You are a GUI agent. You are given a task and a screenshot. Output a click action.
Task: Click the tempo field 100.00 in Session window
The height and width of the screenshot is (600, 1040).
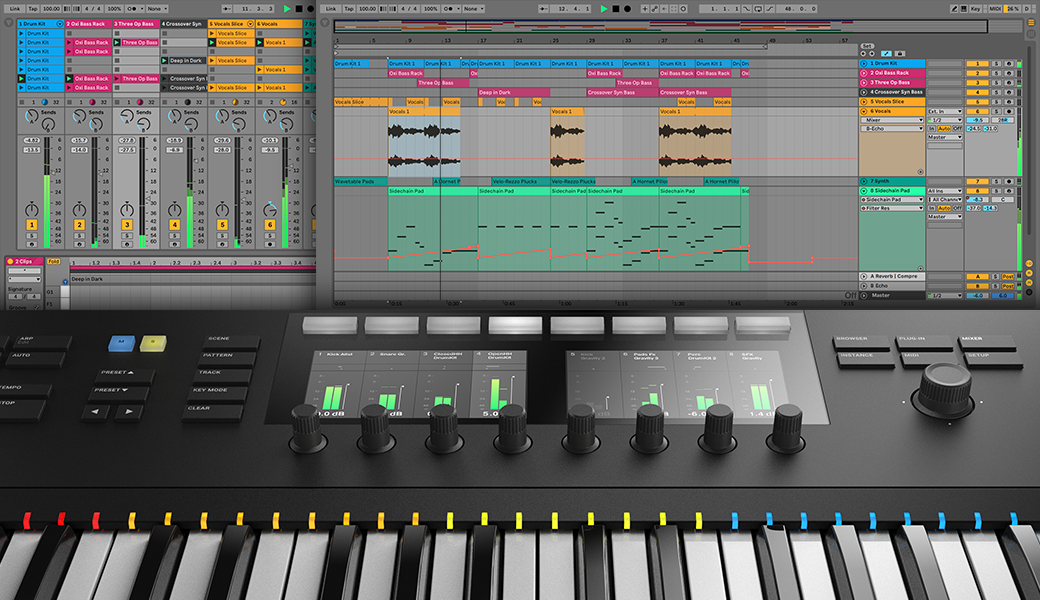(51, 9)
